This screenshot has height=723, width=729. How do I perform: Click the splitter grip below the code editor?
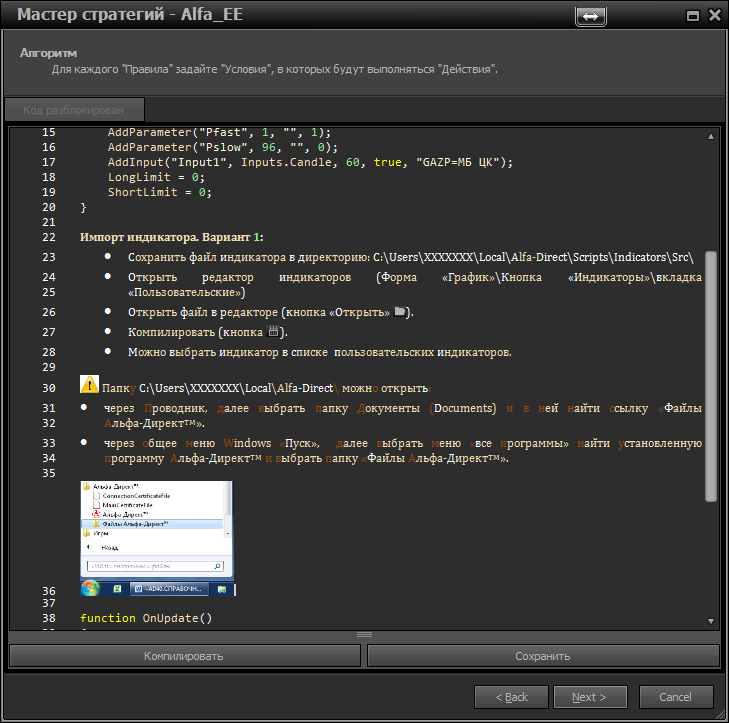[364, 634]
